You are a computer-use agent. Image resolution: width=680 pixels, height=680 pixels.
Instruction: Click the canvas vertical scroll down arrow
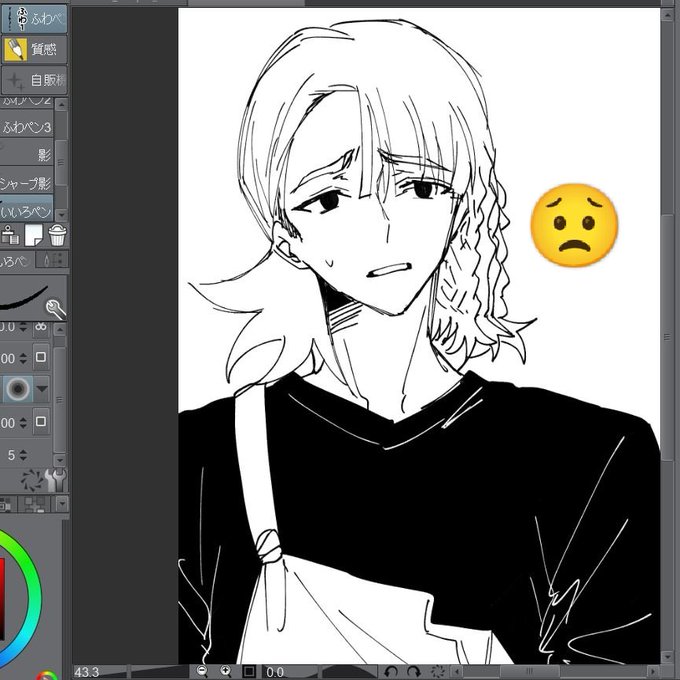pos(667,657)
